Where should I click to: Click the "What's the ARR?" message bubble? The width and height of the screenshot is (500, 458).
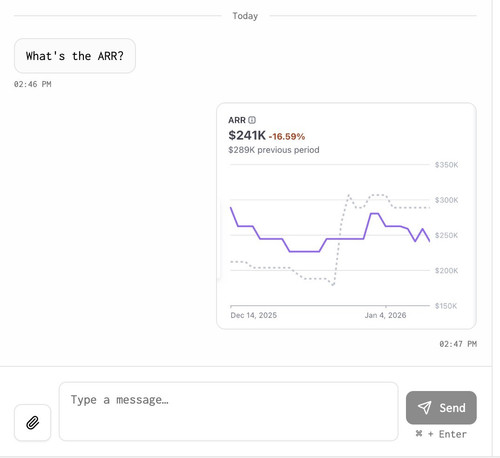tap(75, 56)
